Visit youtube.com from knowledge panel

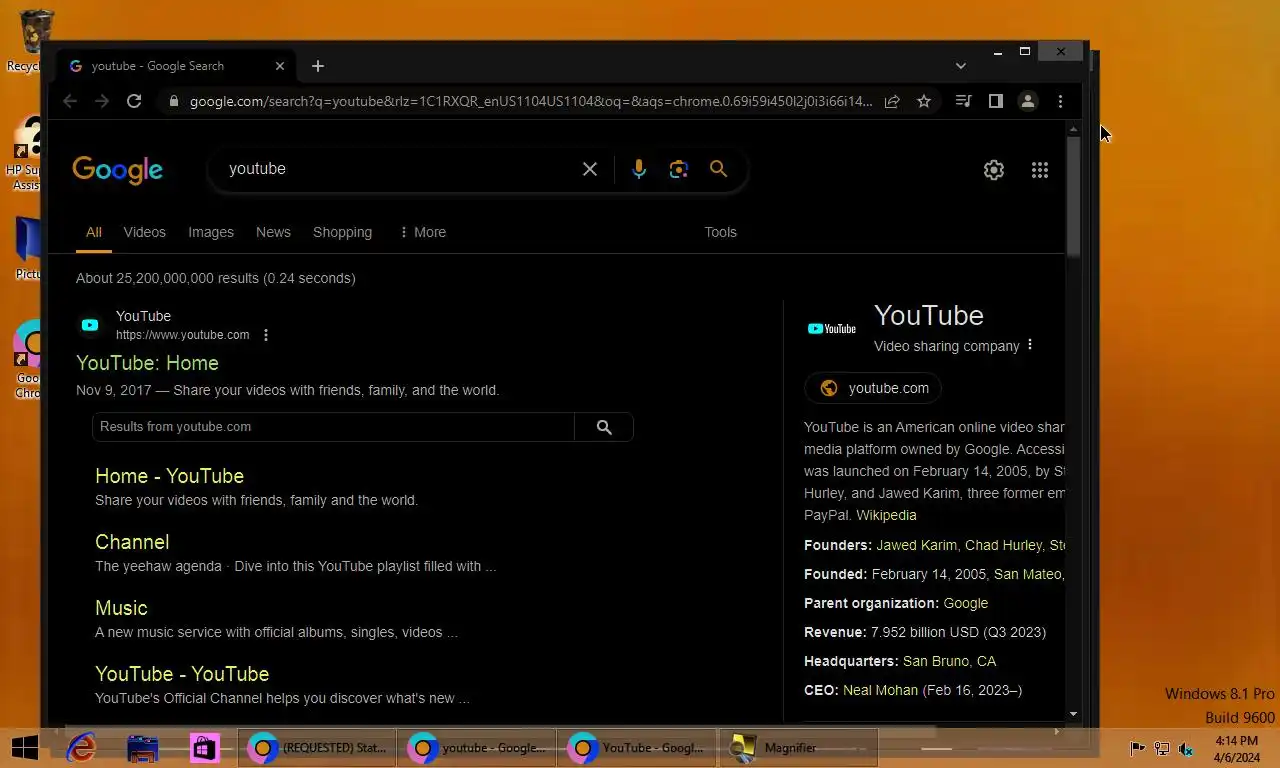click(873, 388)
